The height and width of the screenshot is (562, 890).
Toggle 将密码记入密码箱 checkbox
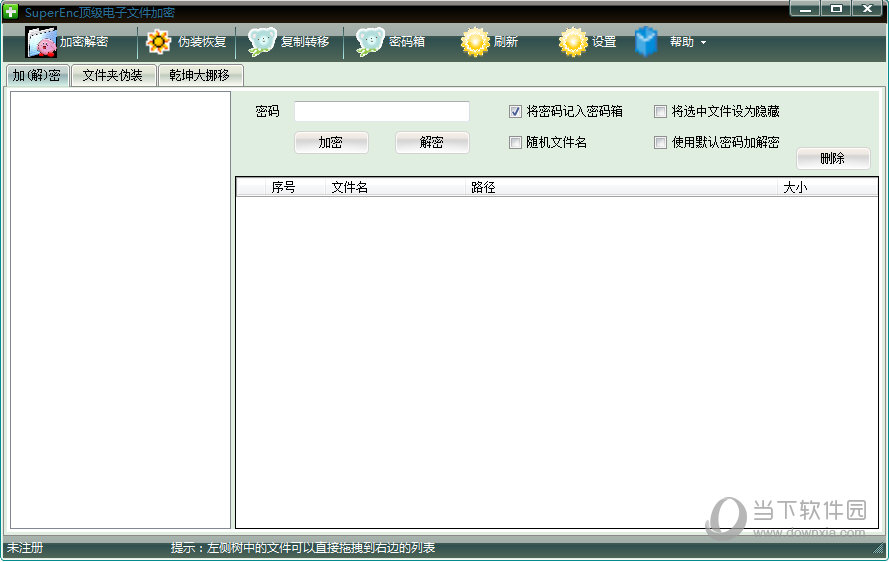click(x=515, y=112)
